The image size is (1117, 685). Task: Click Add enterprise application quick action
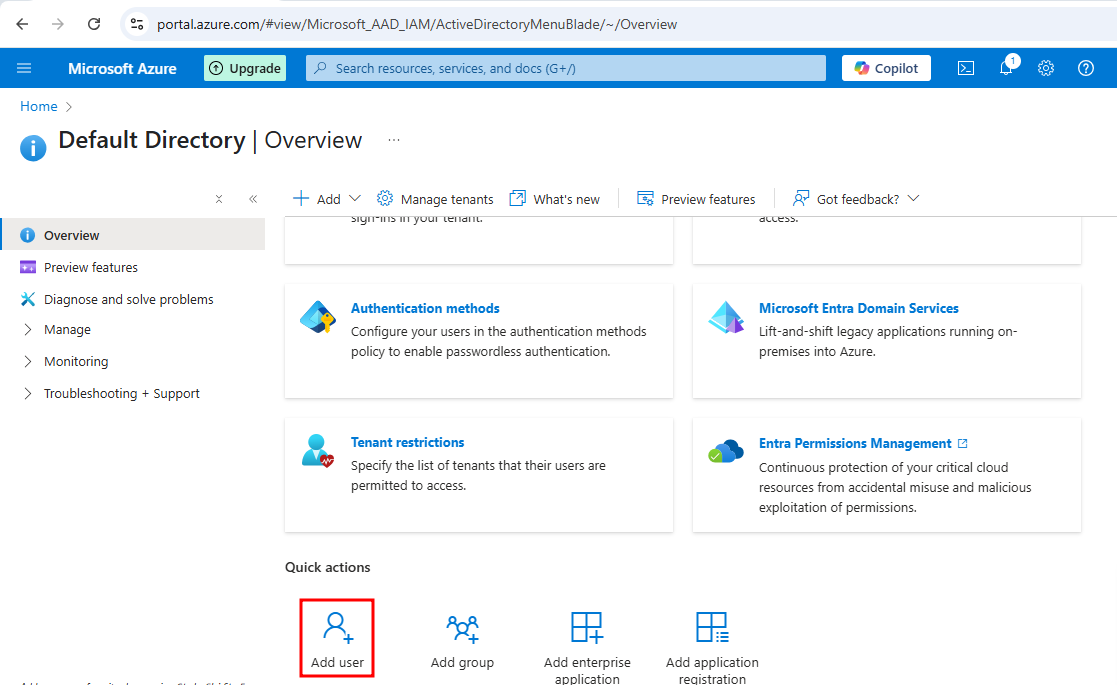point(587,647)
